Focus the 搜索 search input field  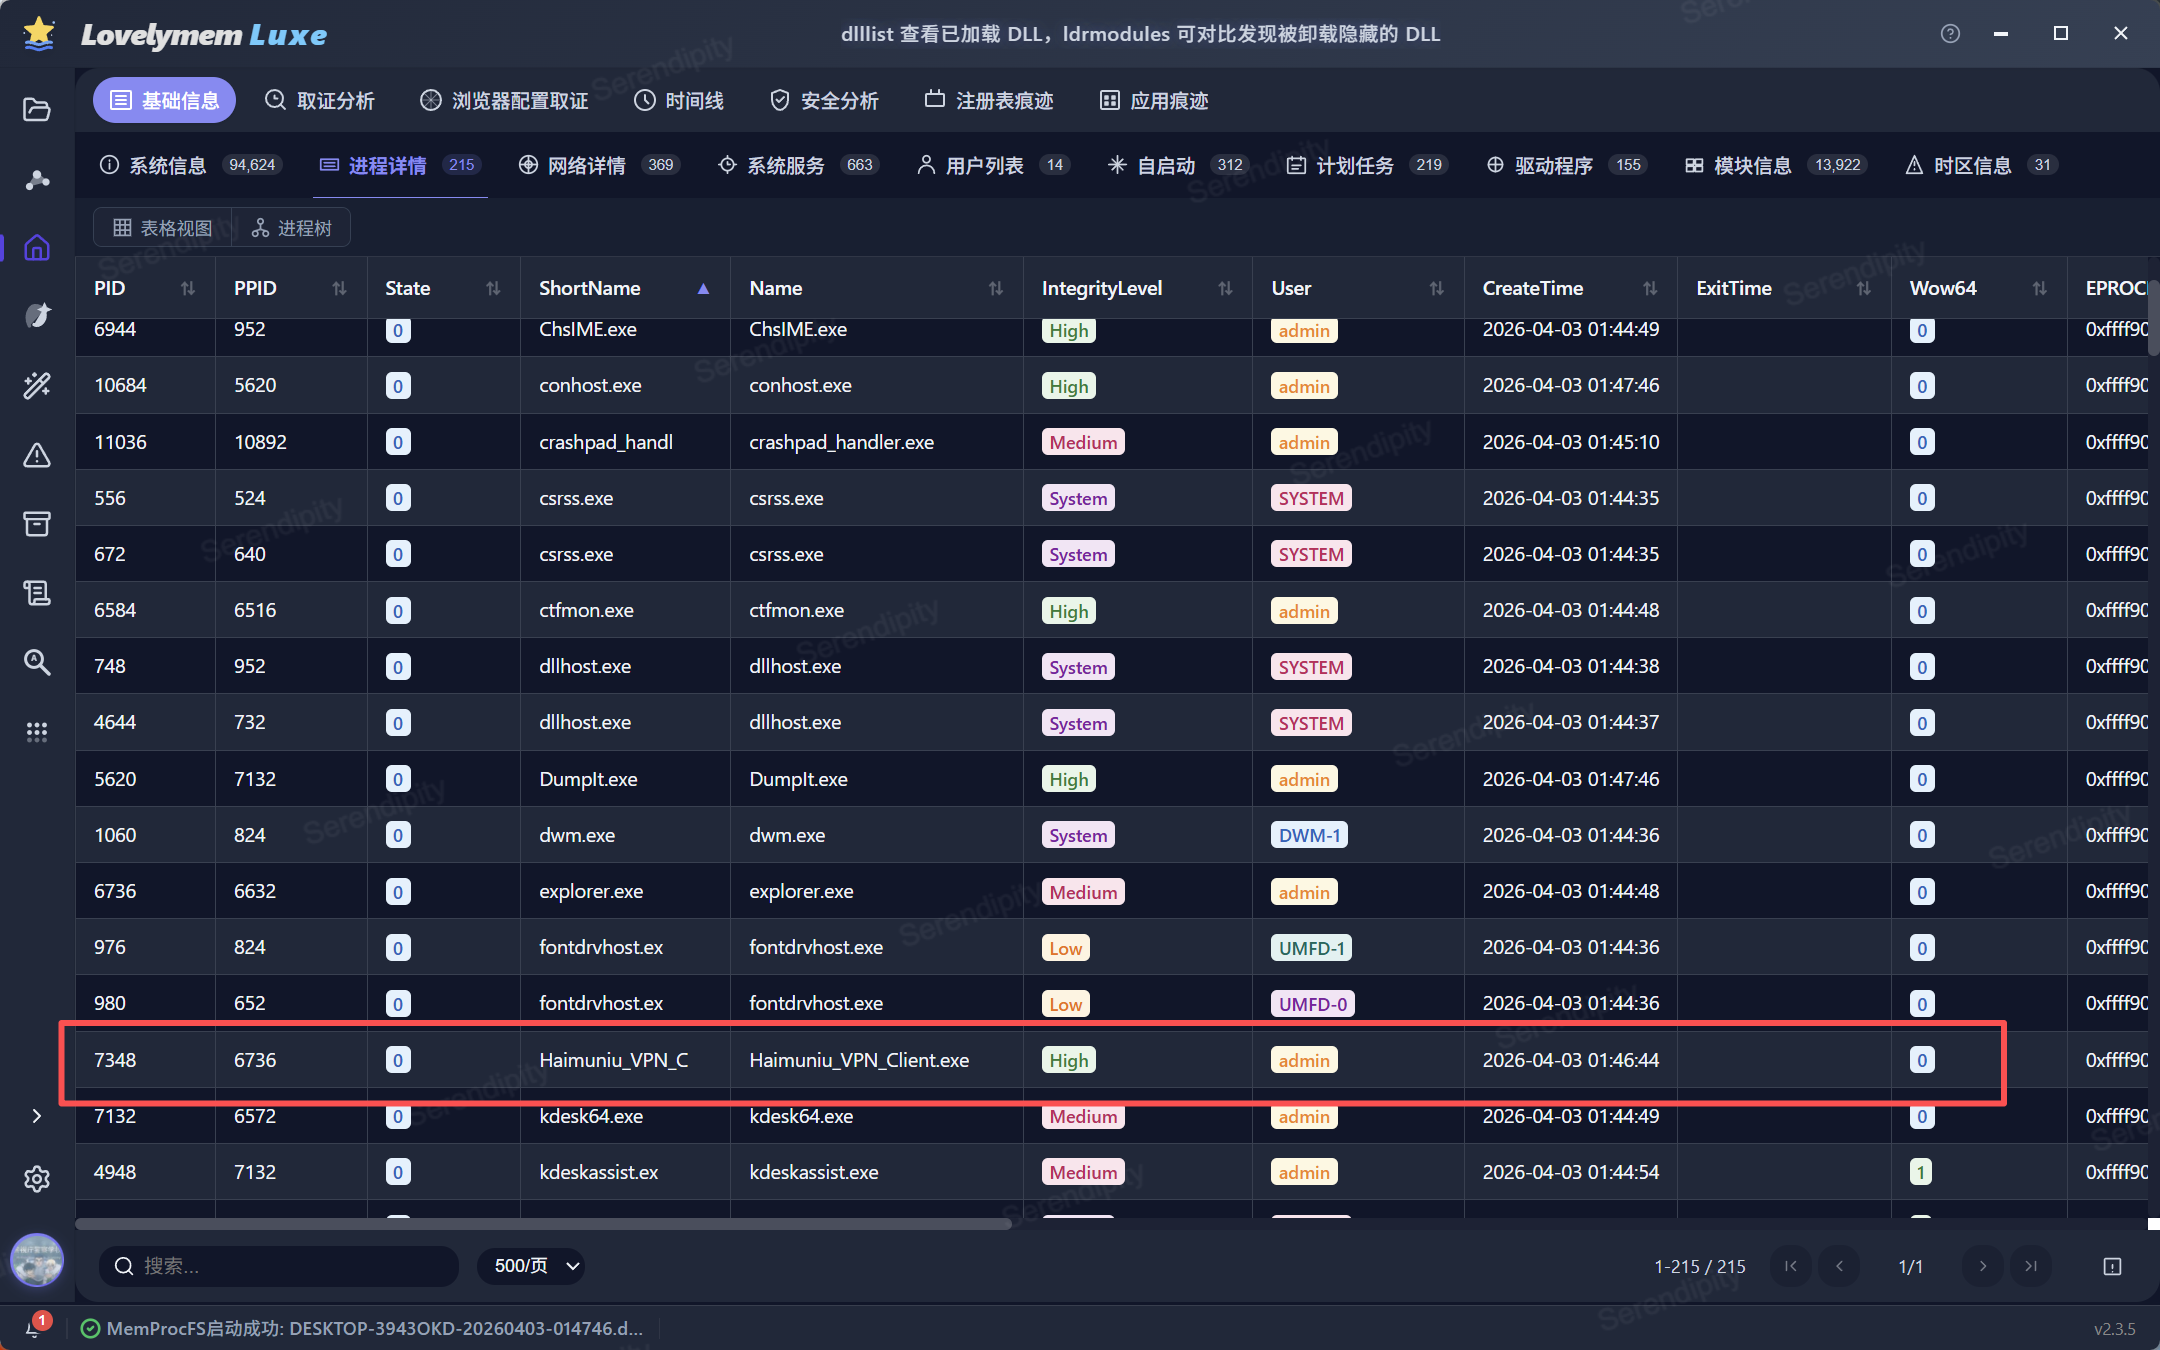[290, 1266]
